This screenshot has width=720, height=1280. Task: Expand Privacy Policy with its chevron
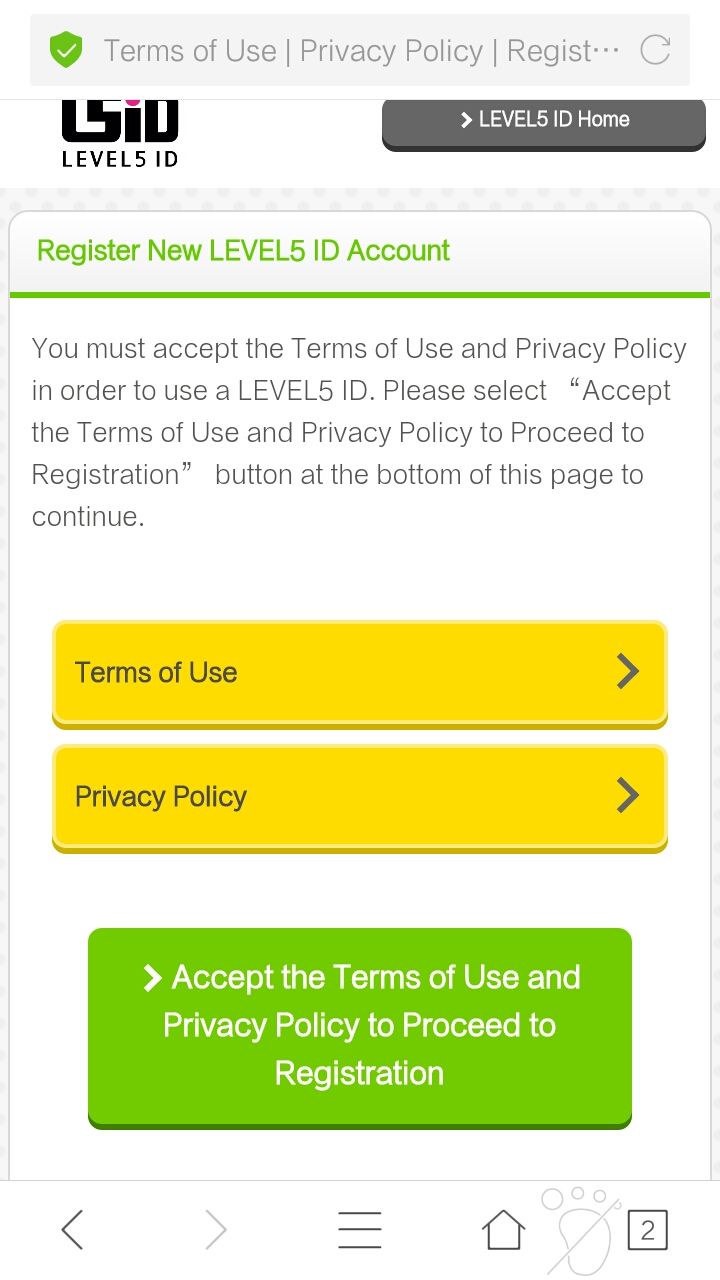point(627,796)
